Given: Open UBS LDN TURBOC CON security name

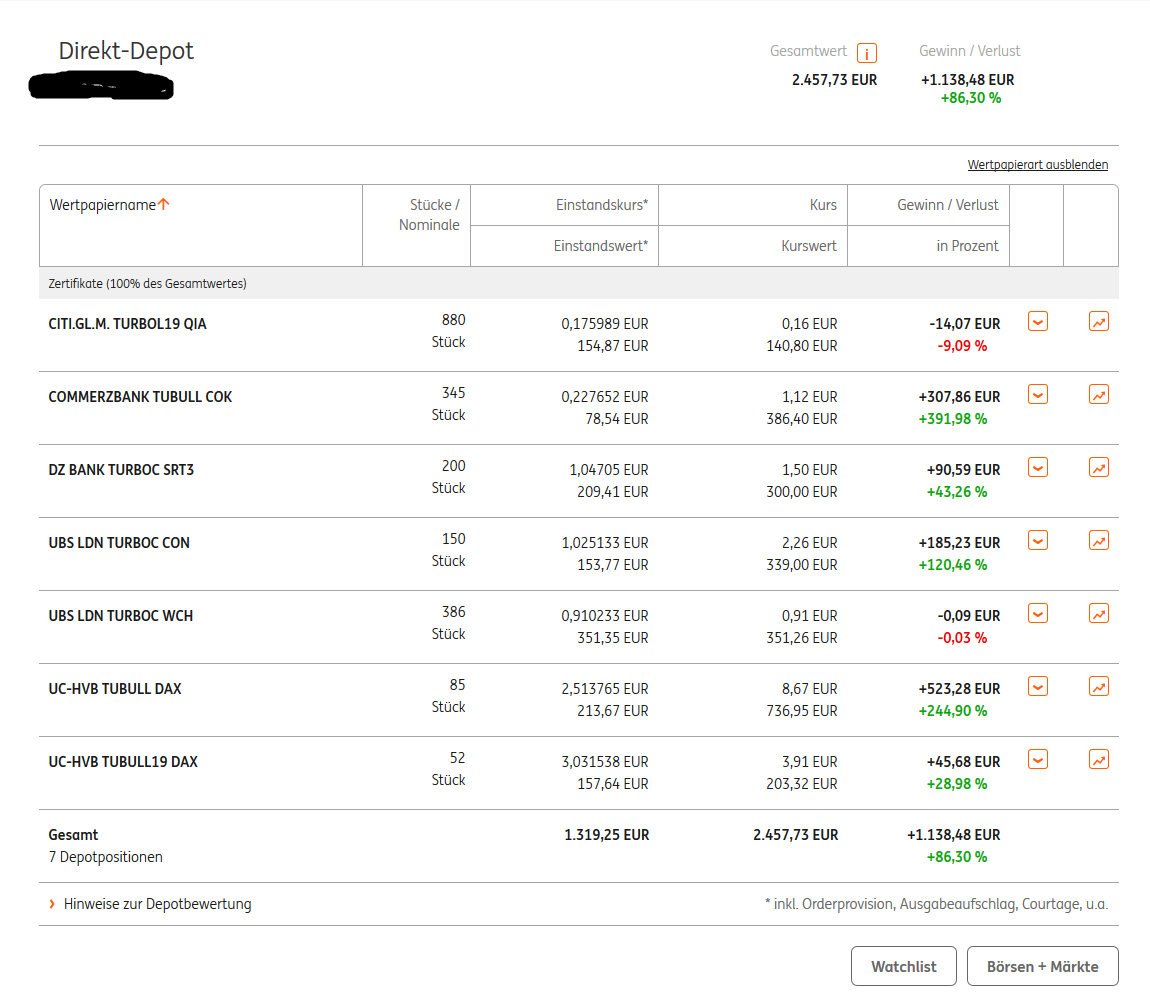Looking at the screenshot, I should (x=119, y=543).
